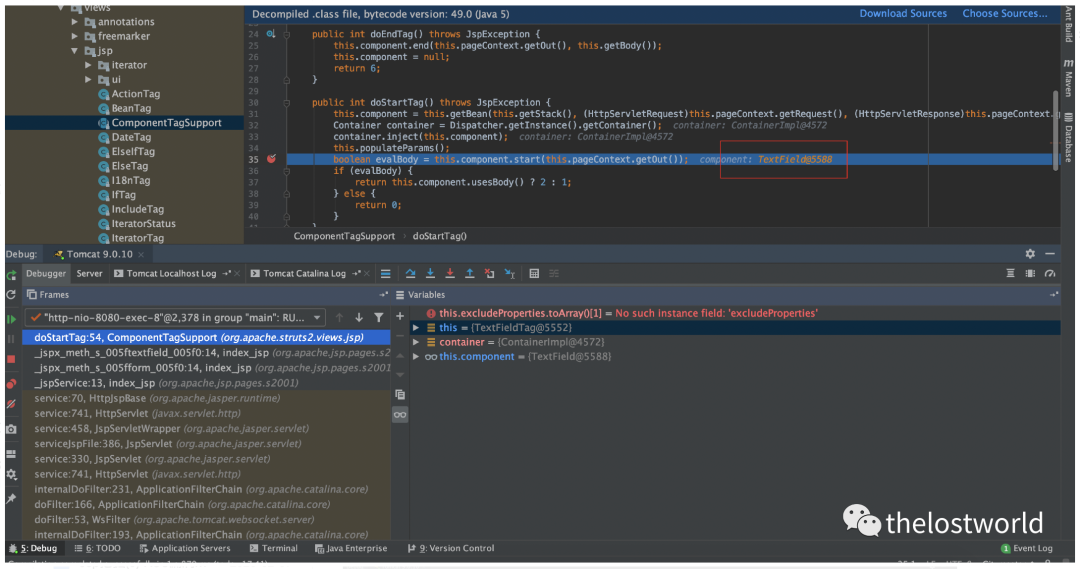The height and width of the screenshot is (569, 1080).
Task: Toggle Mute Breakpoints in debug sidebar
Action: coord(11,404)
